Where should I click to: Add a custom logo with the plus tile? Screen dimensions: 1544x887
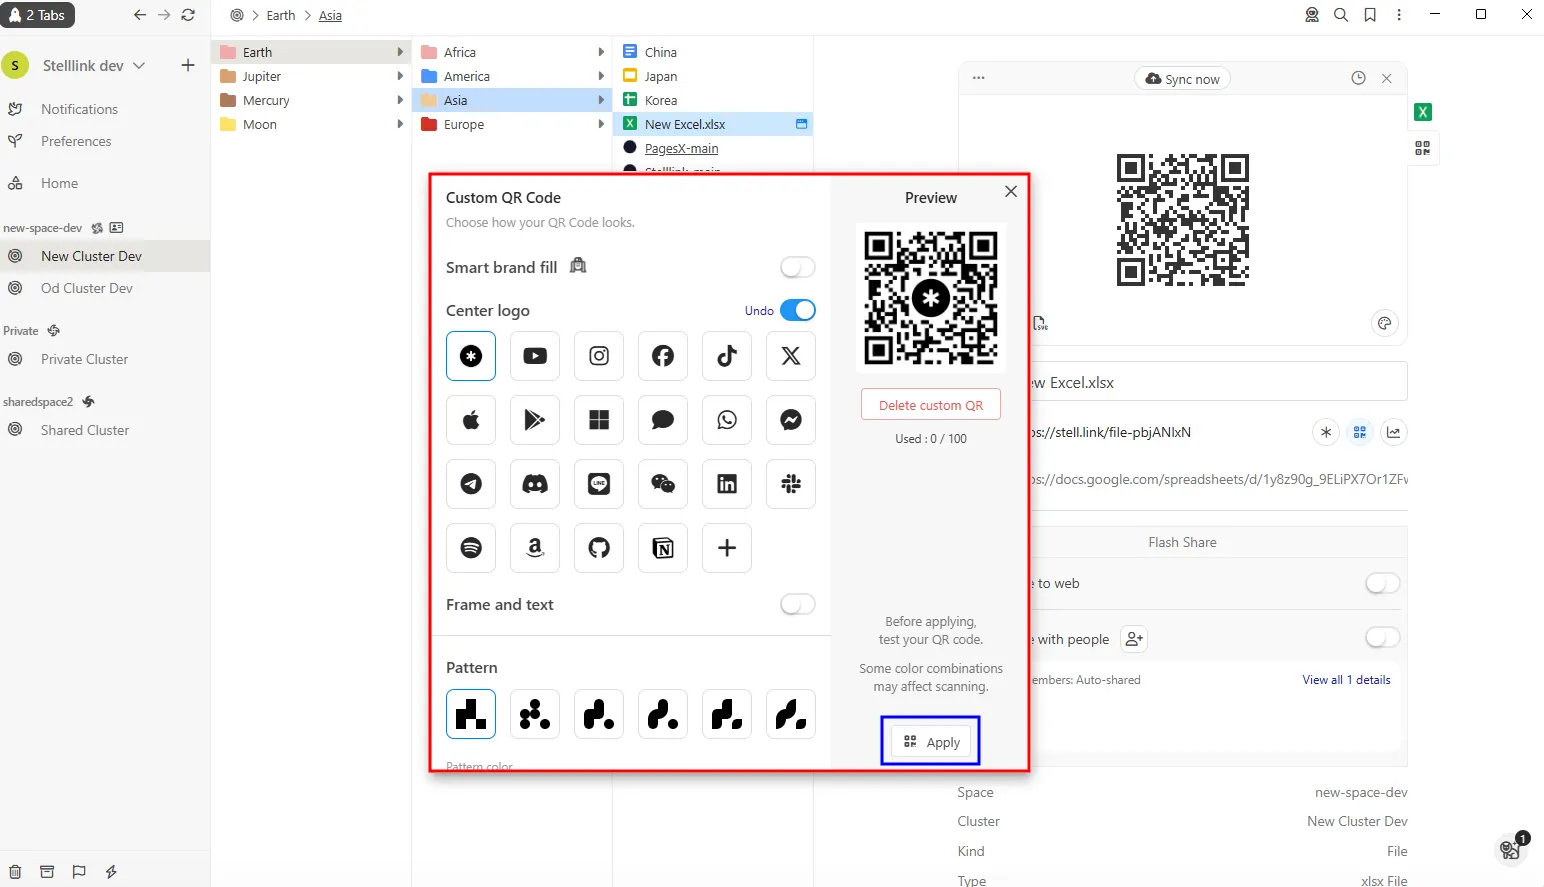(x=727, y=548)
